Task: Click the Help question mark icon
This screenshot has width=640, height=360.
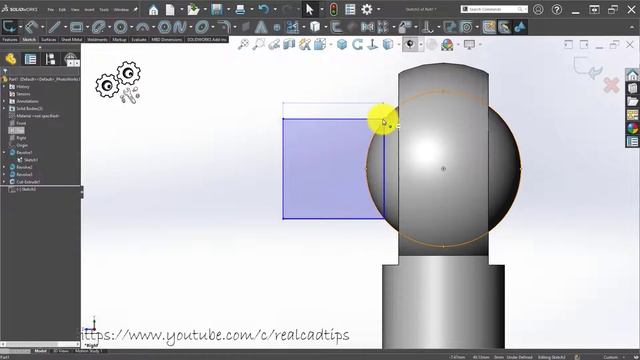Action: 557,9
